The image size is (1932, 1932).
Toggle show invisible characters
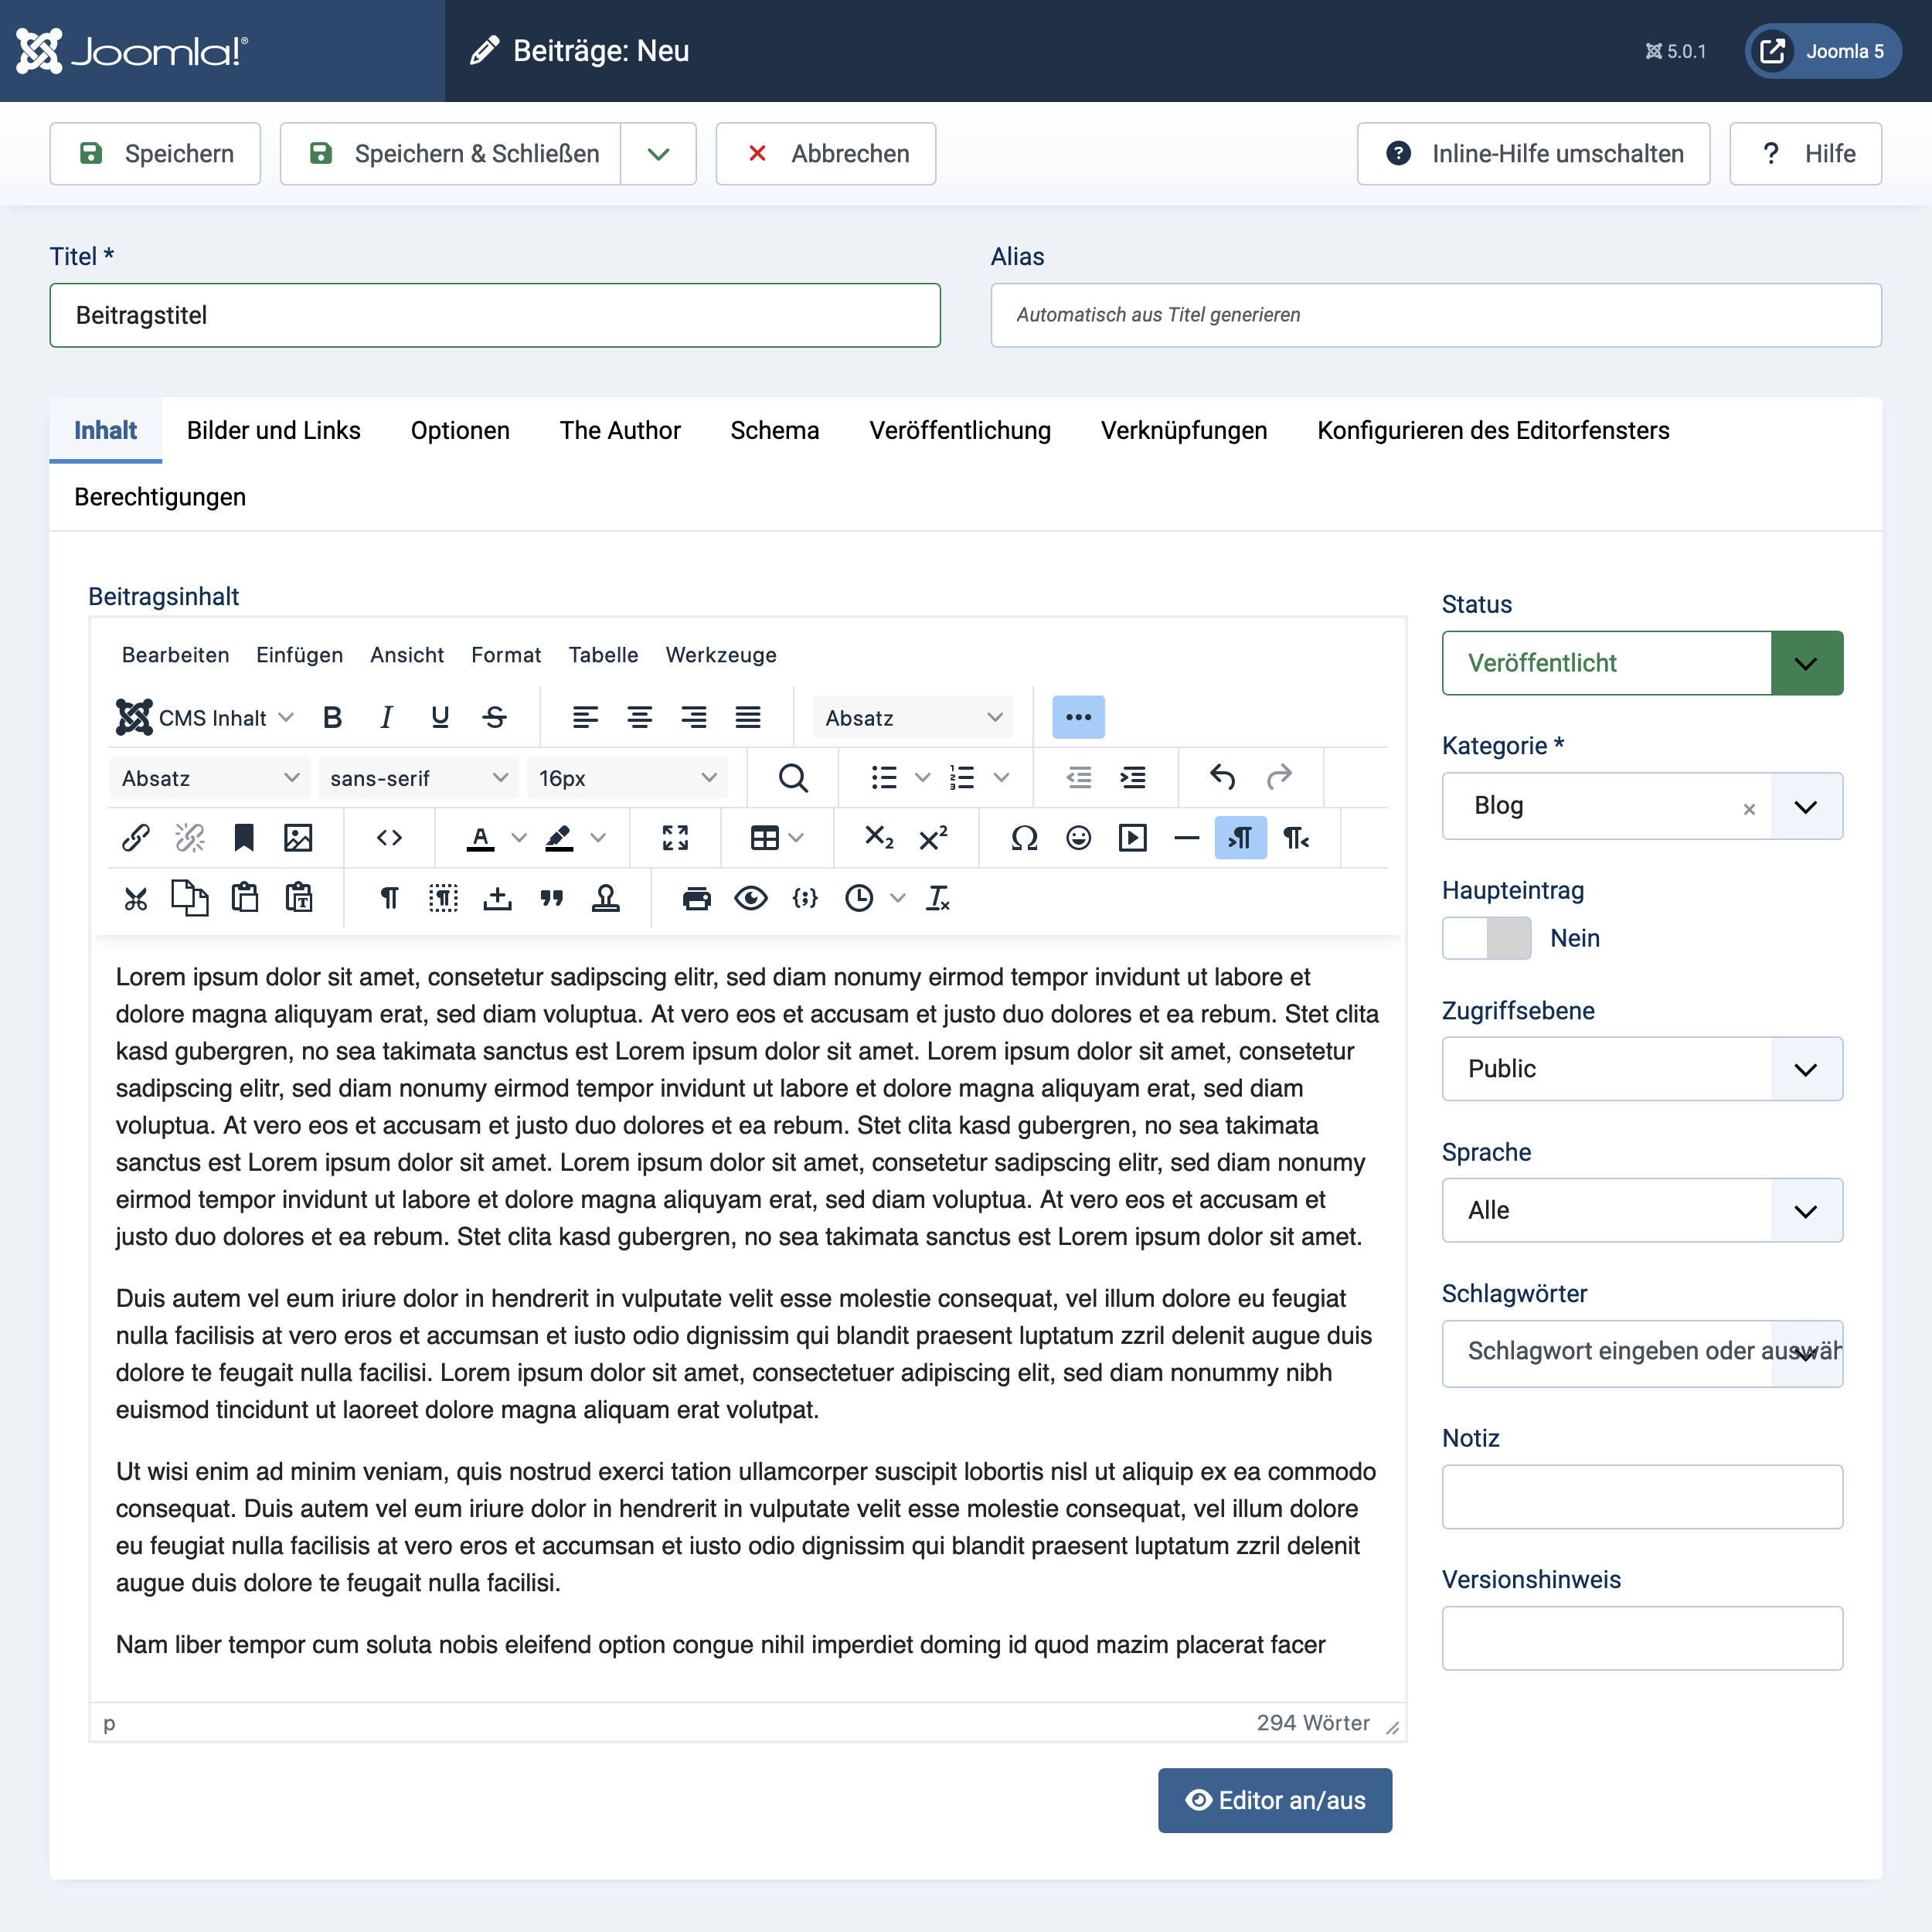coord(389,898)
